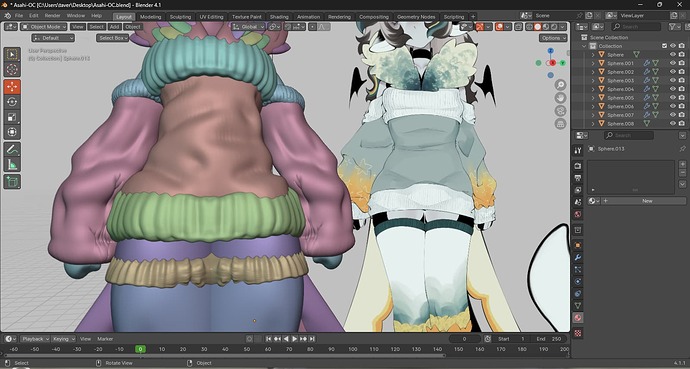Expand the Sphere.004 tree row
690x369 pixels.
tap(593, 89)
